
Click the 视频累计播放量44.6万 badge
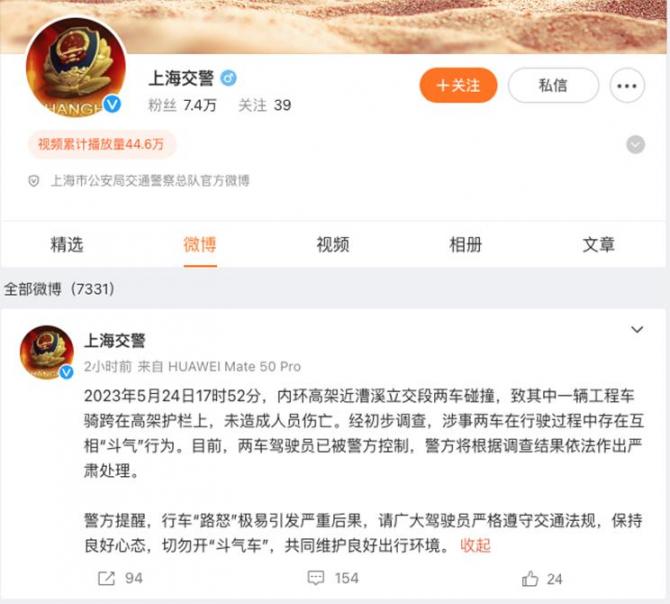tap(101, 144)
